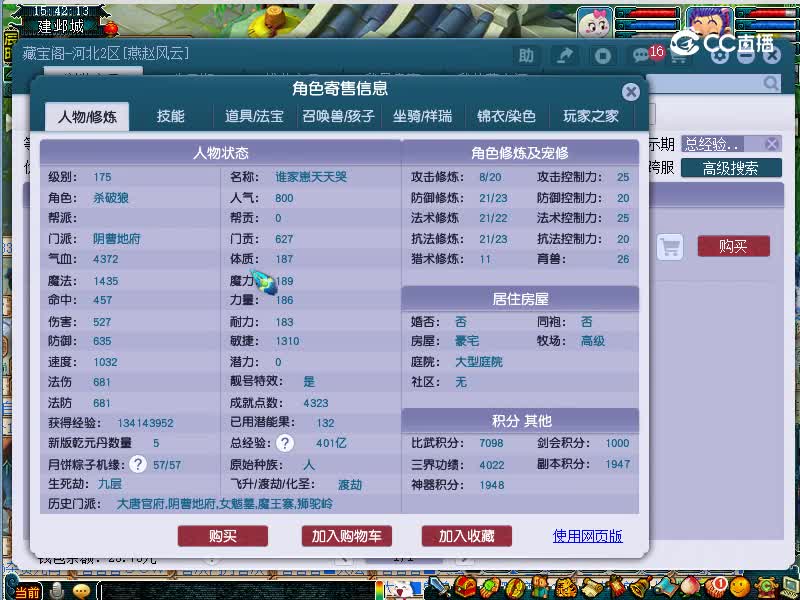Image resolution: width=800 pixels, height=600 pixels.
Task: Click the character's red health bar at top right
Action: 767,13
